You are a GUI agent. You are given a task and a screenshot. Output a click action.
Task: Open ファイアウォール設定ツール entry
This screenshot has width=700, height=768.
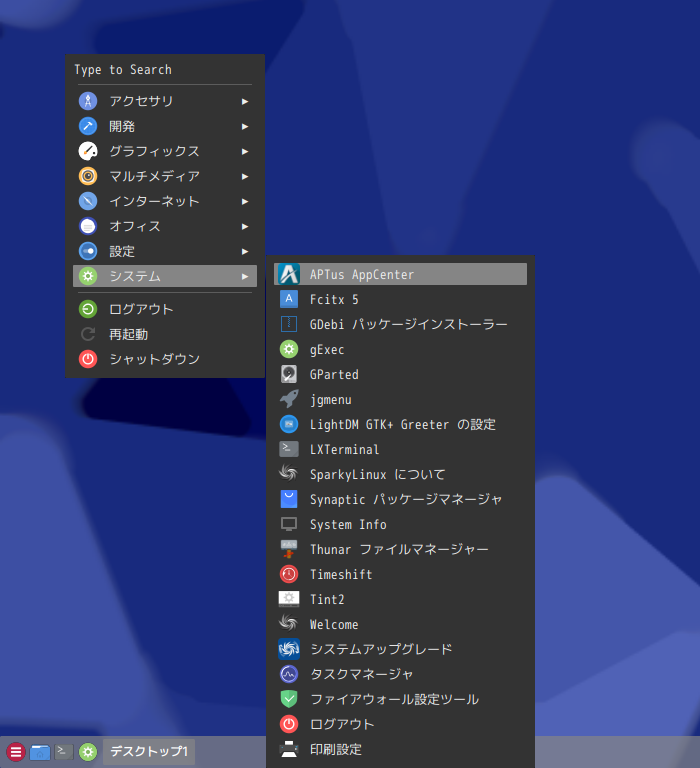click(400, 699)
